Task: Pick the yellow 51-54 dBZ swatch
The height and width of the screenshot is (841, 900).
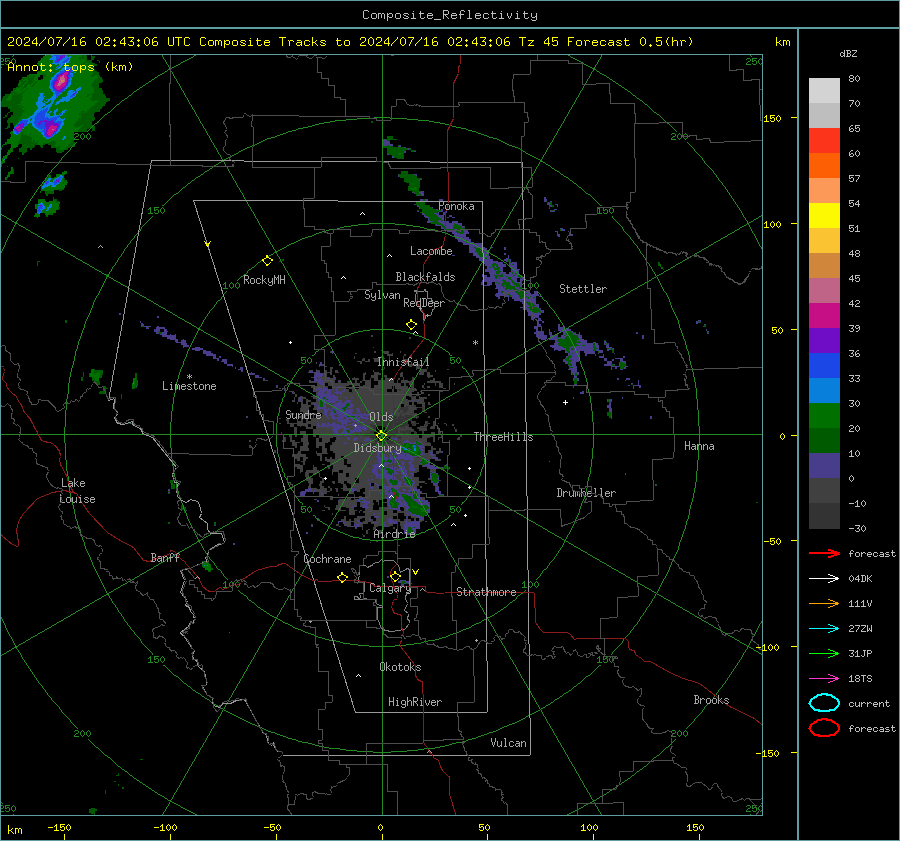Action: click(x=824, y=216)
